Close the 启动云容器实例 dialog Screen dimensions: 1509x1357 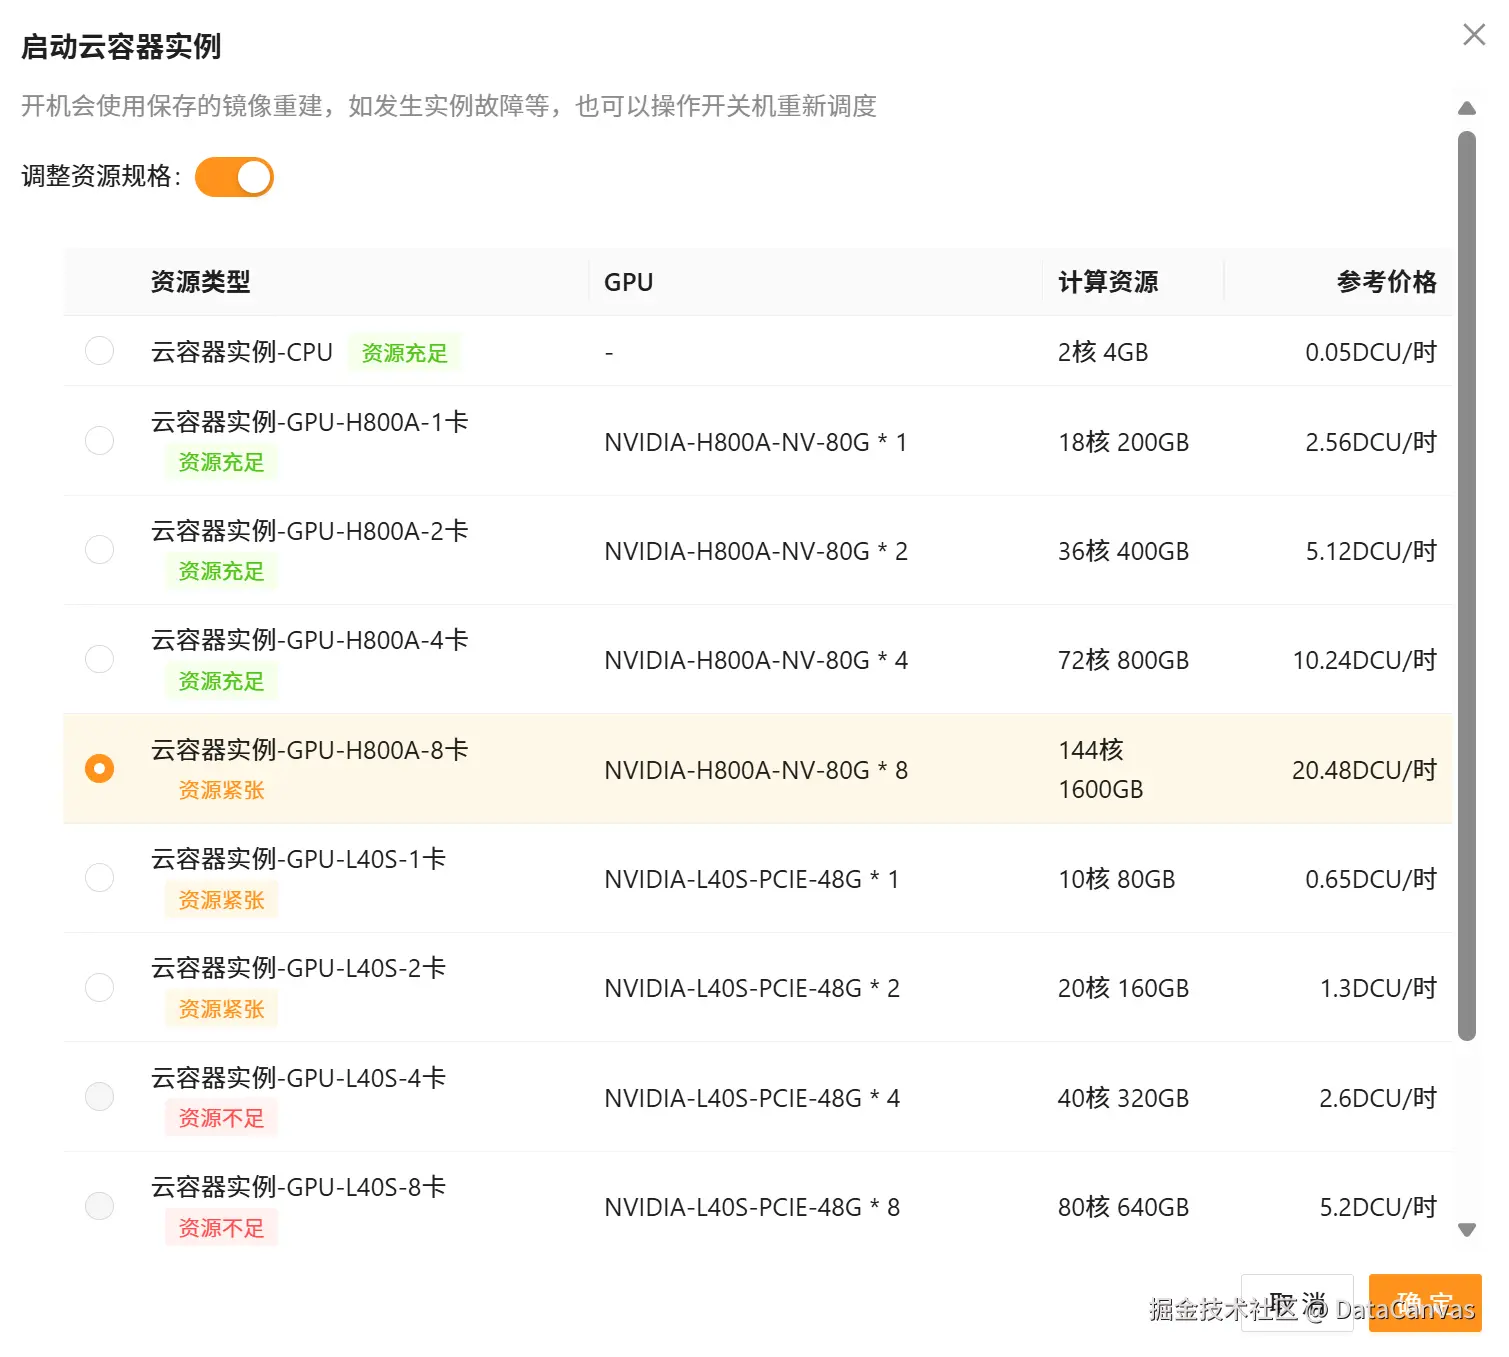(1473, 35)
